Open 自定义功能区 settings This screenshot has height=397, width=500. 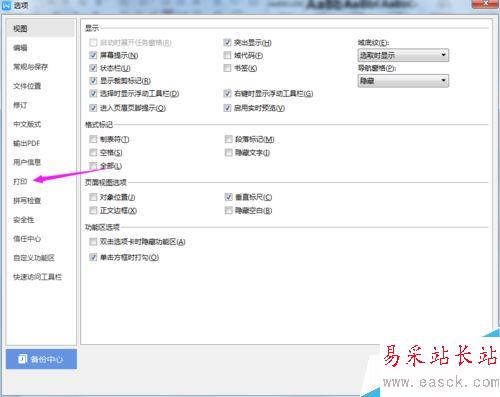point(34,258)
